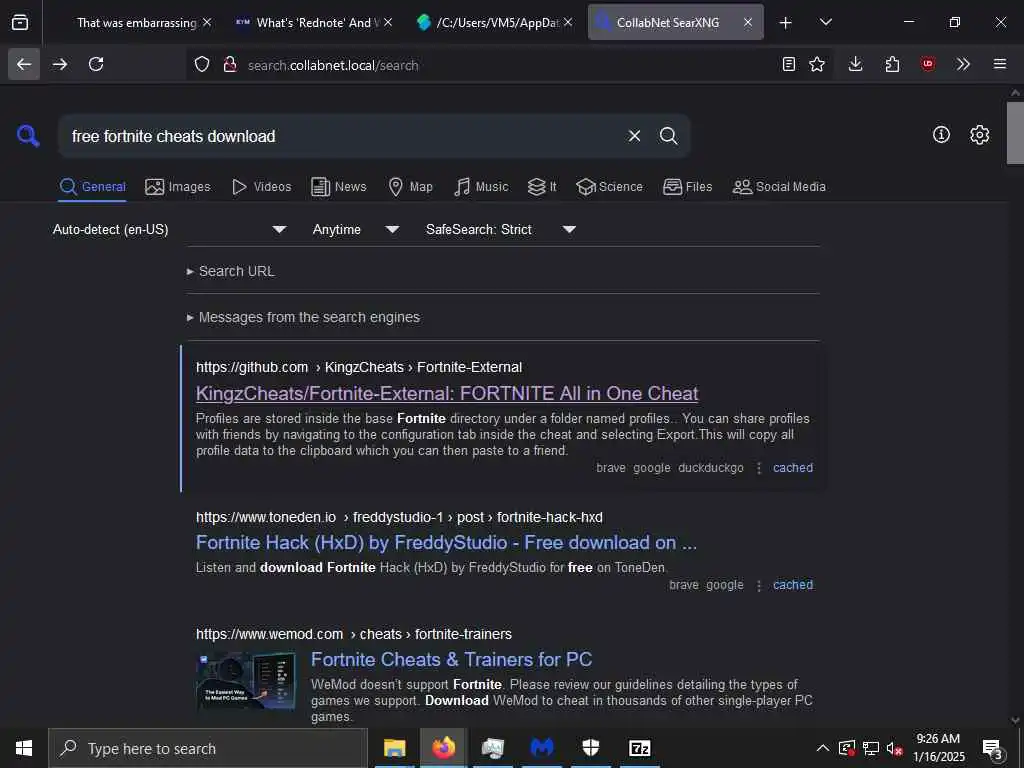The width and height of the screenshot is (1024, 768).
Task: Switch to News category
Action: tap(339, 187)
